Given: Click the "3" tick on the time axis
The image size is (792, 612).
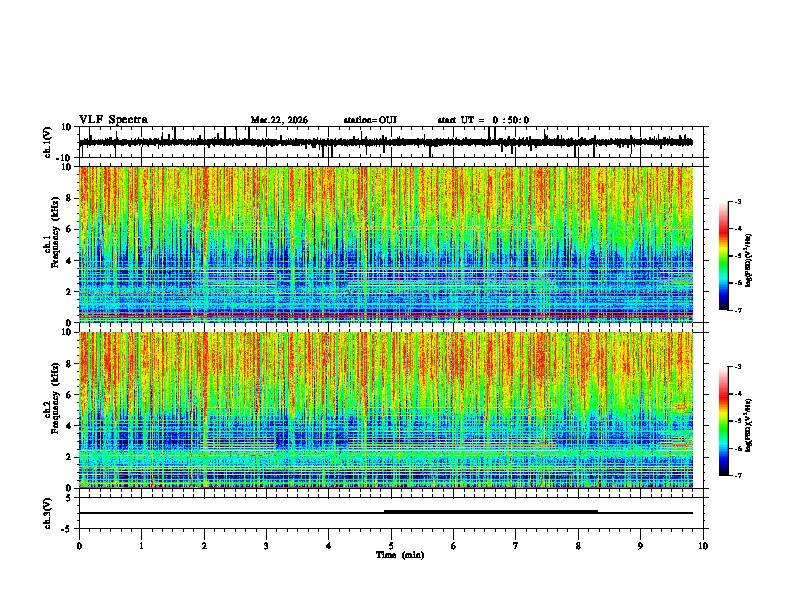Looking at the screenshot, I should pos(266,546).
